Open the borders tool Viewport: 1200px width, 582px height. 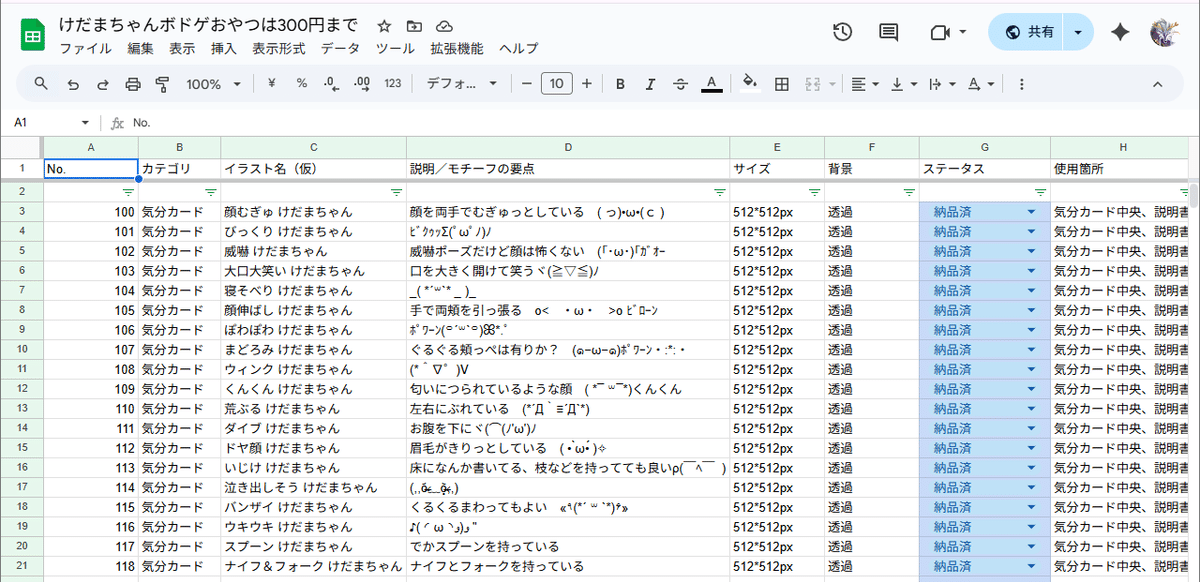click(x=782, y=84)
